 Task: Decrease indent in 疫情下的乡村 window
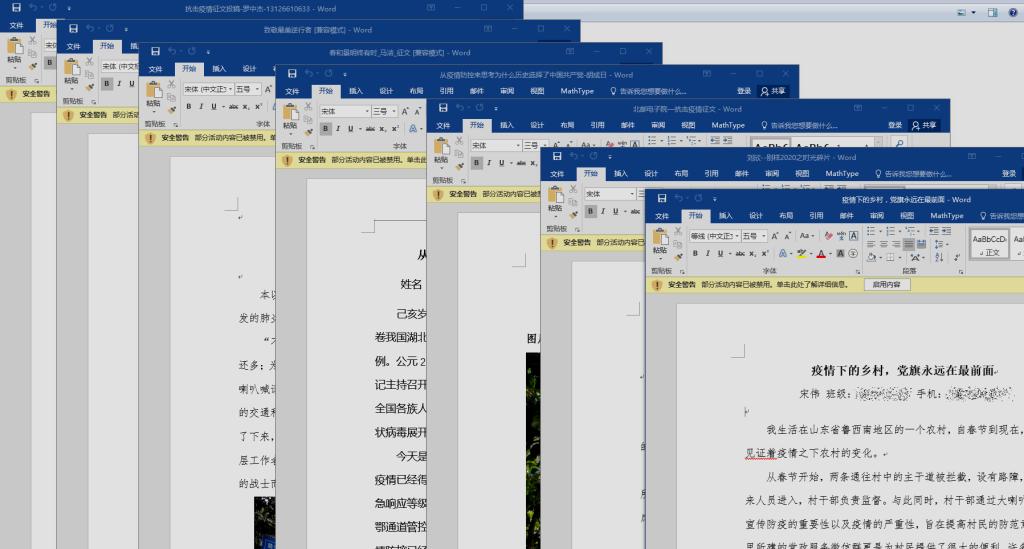(934, 232)
